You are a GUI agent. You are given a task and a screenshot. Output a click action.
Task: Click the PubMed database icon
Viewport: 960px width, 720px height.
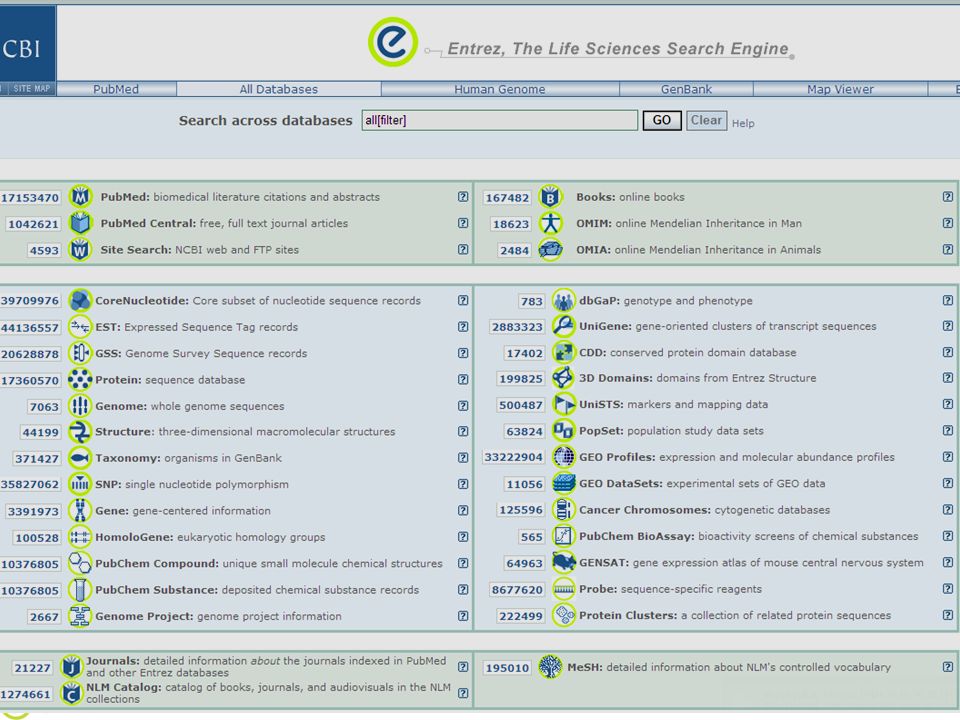[80, 197]
